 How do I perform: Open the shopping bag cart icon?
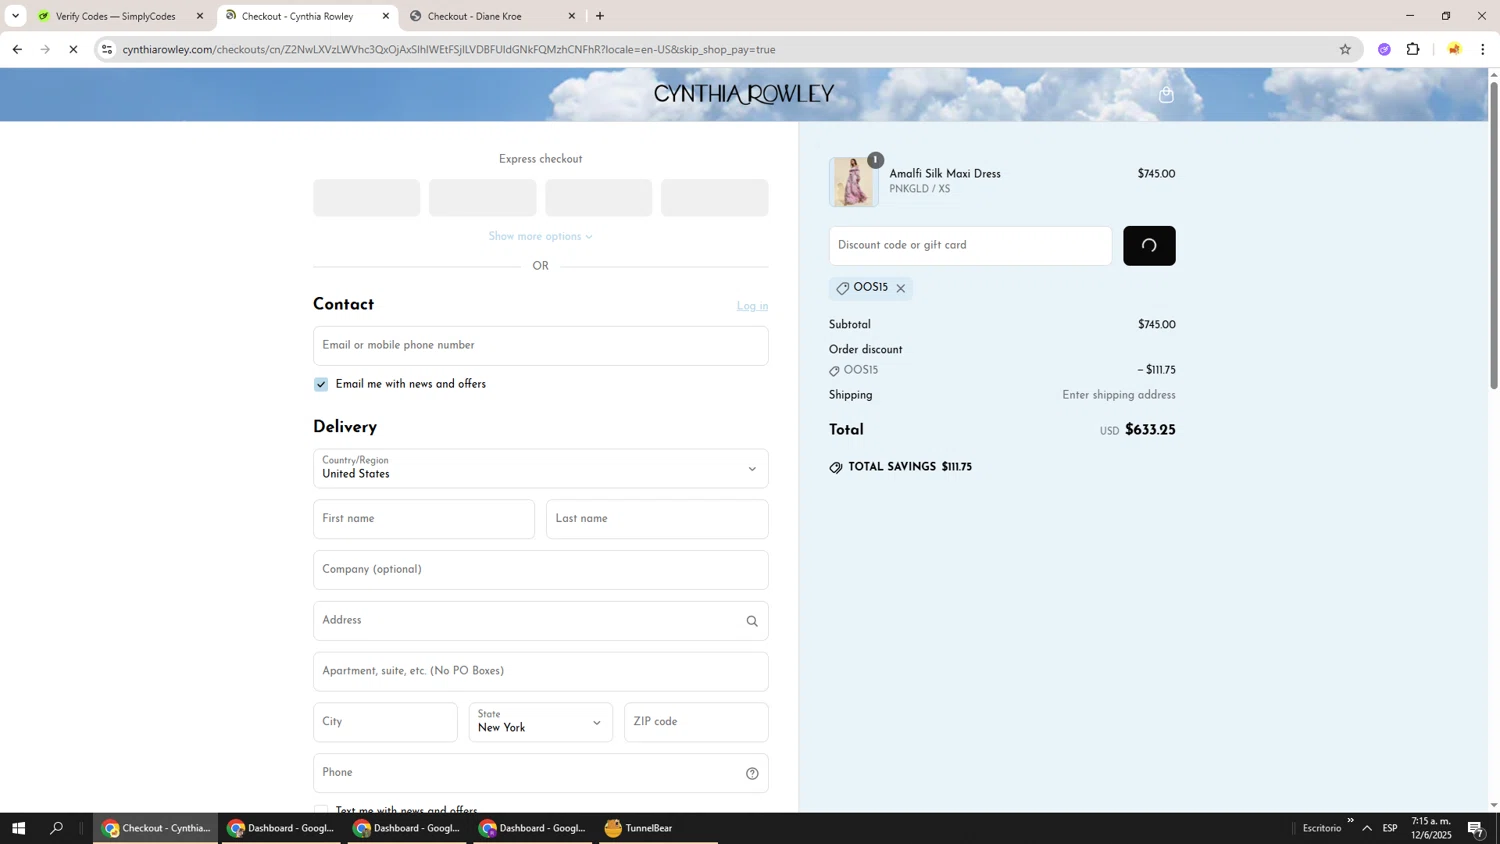coord(1166,95)
